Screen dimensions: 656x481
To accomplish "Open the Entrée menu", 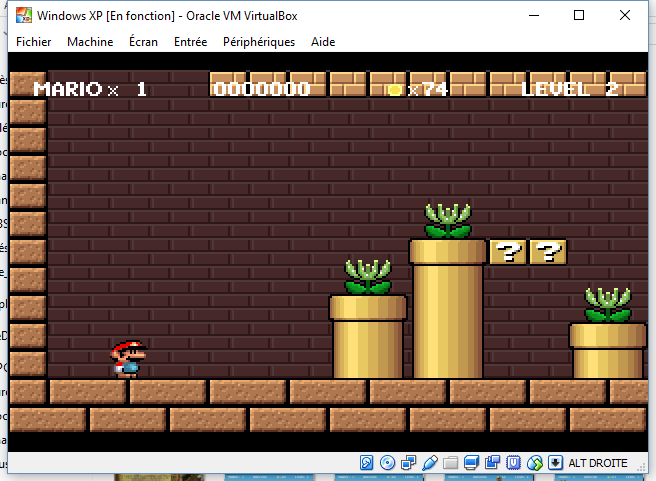I will [x=190, y=42].
